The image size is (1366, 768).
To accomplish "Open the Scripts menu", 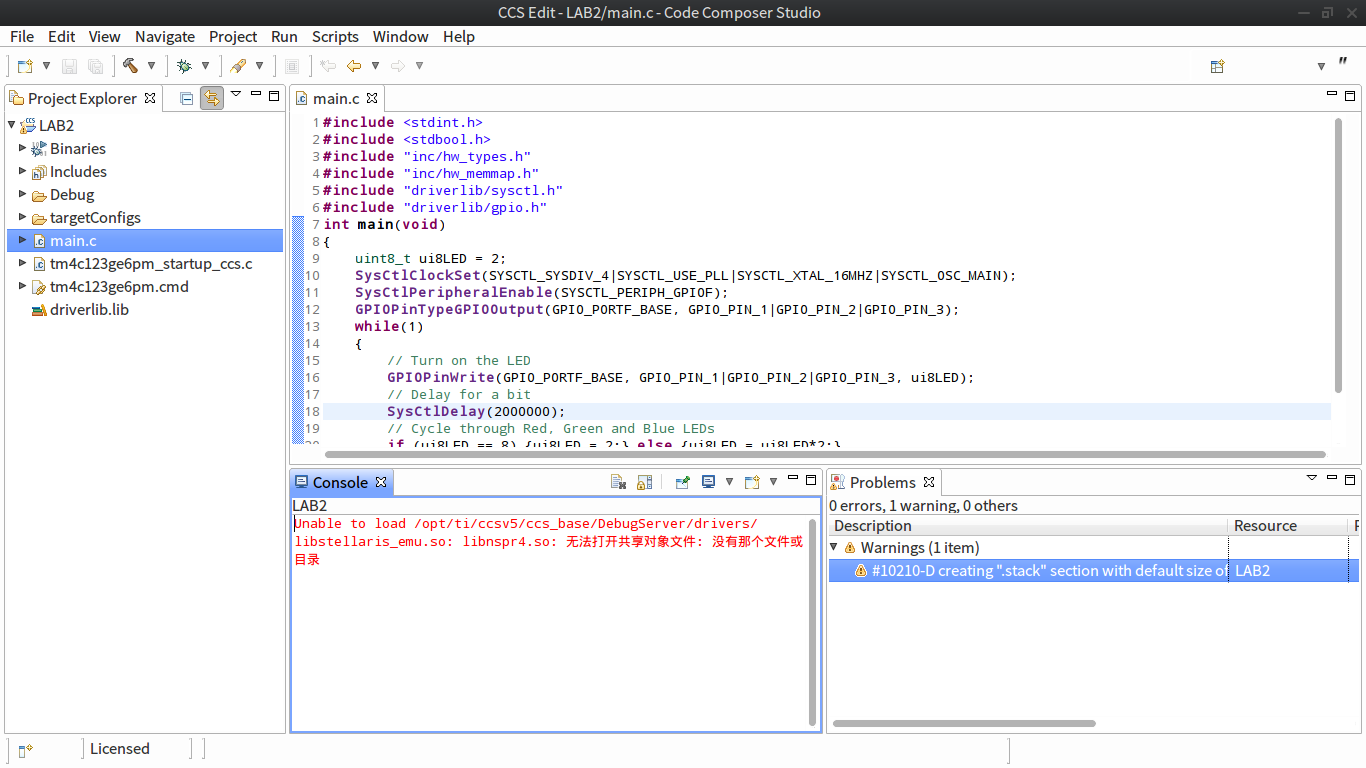I will tap(335, 36).
